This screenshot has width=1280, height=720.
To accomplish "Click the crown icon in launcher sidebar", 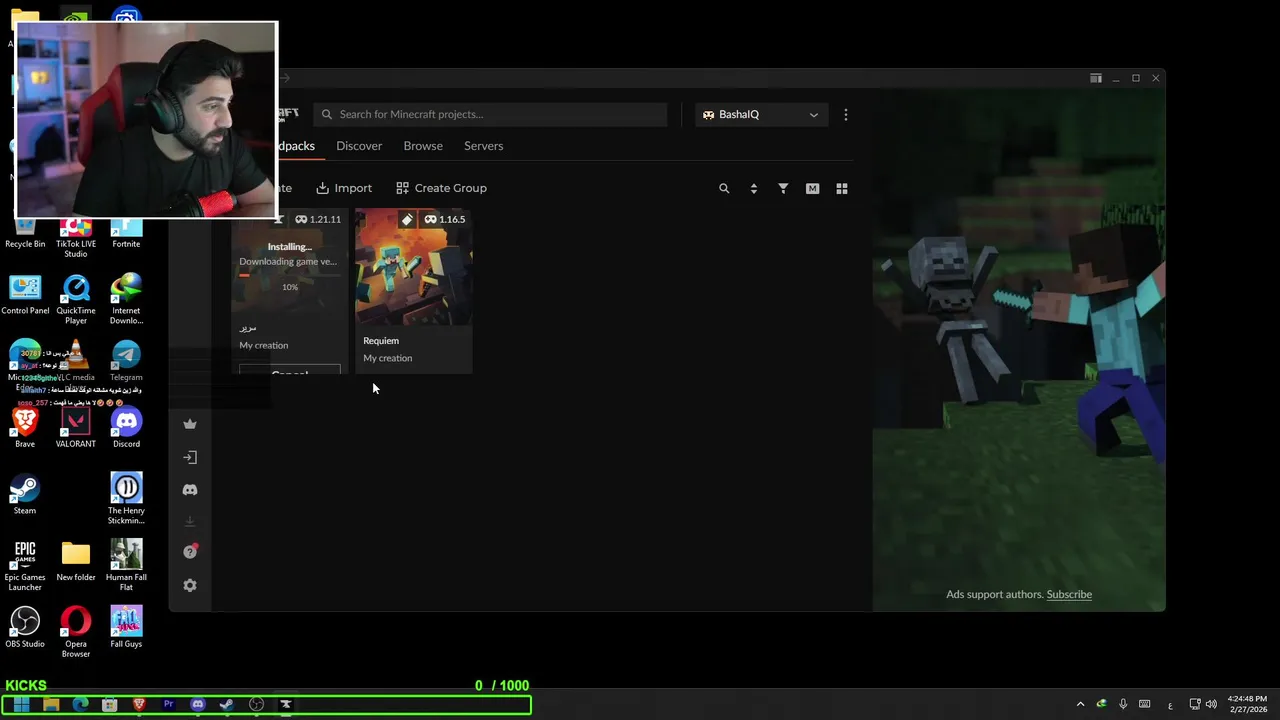I will (x=190, y=424).
